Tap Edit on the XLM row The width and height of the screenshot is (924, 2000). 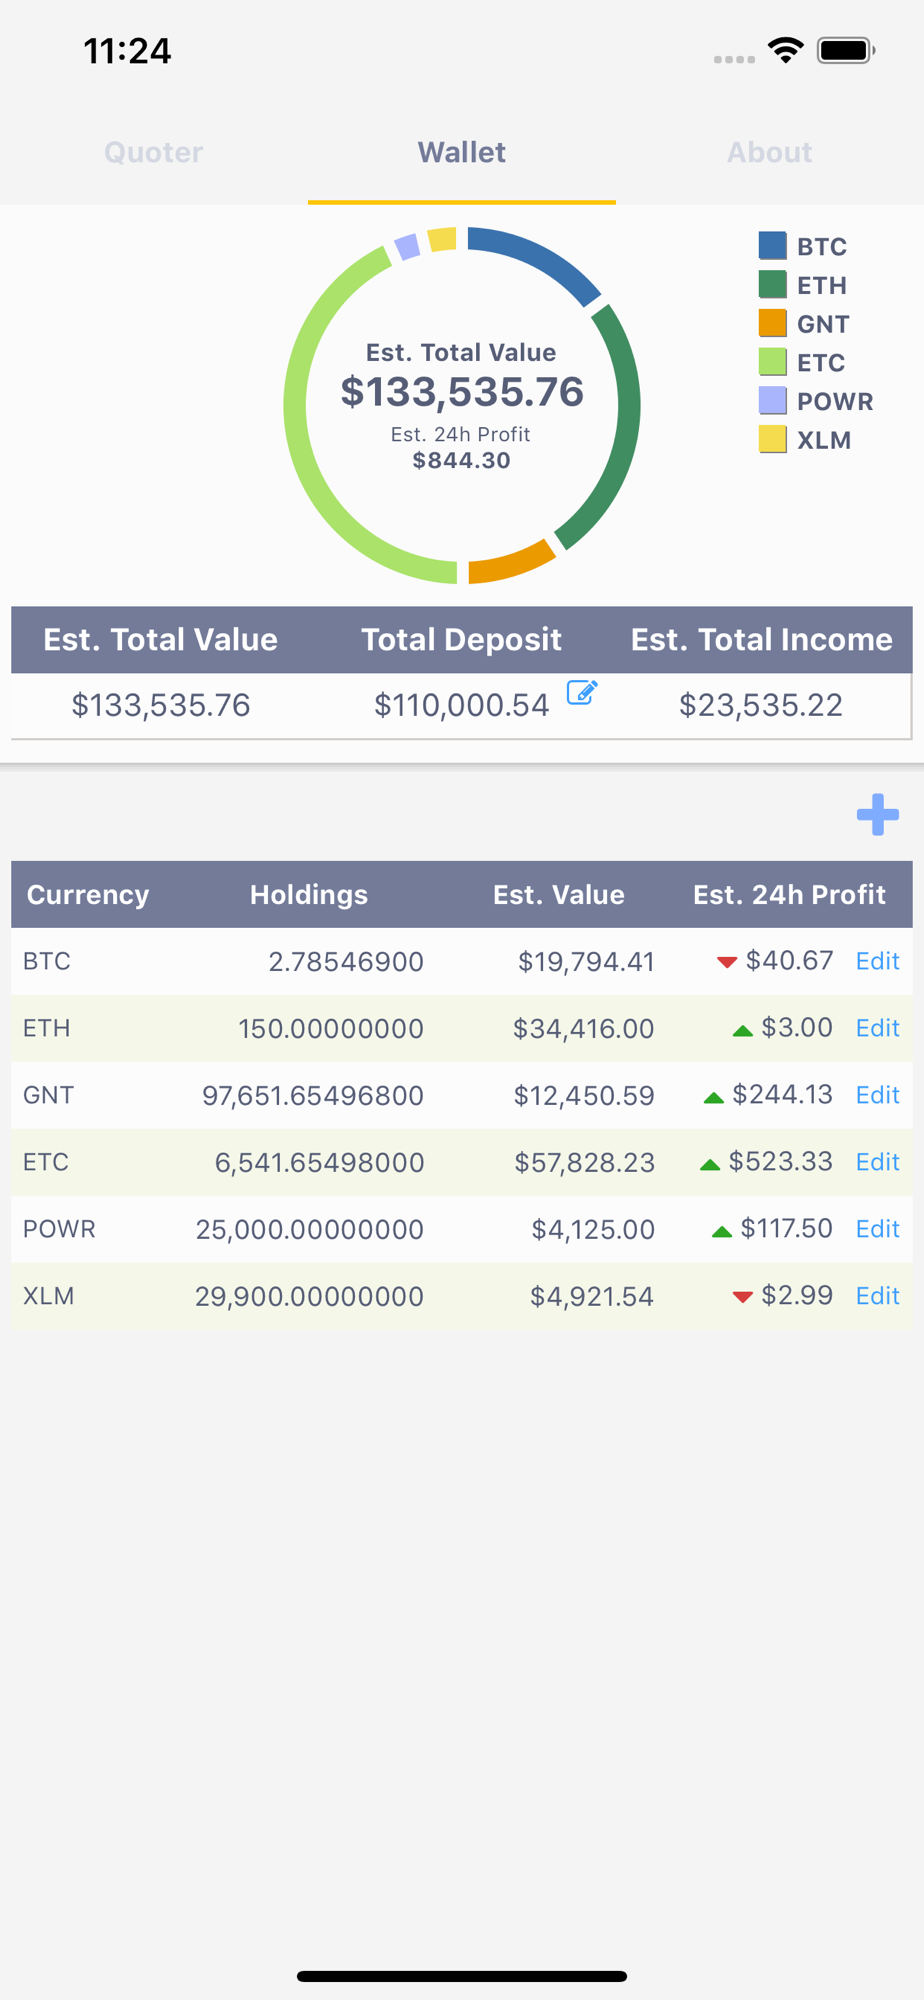[x=877, y=1296]
